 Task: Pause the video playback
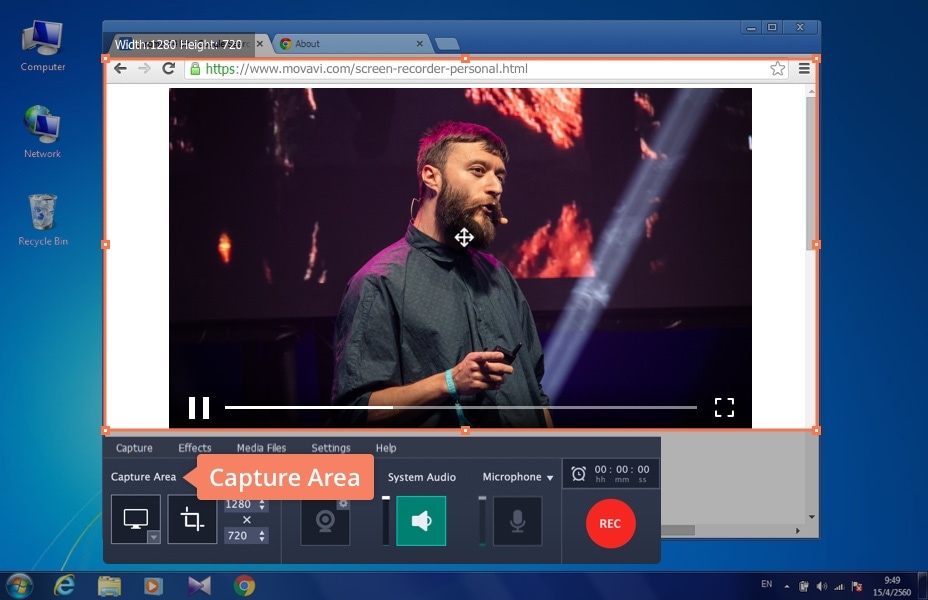pyautogui.click(x=199, y=408)
